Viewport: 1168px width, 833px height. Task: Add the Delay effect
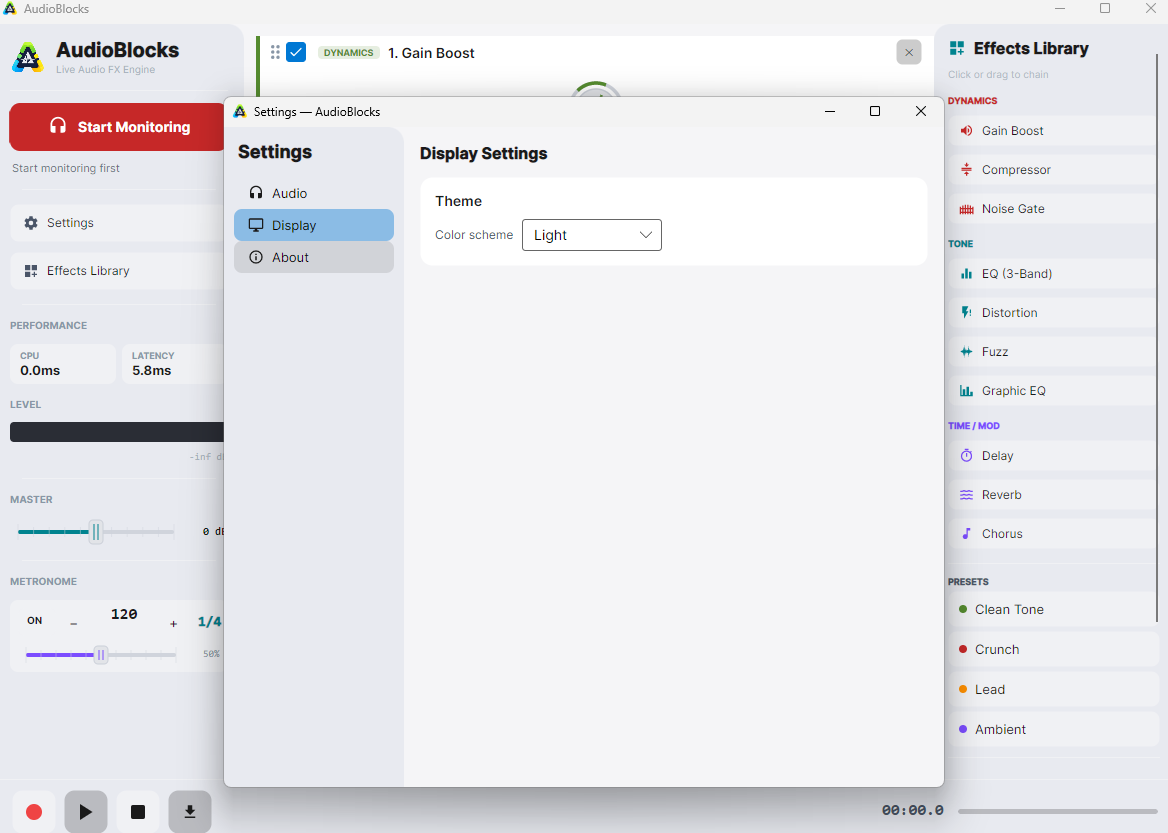point(1053,455)
